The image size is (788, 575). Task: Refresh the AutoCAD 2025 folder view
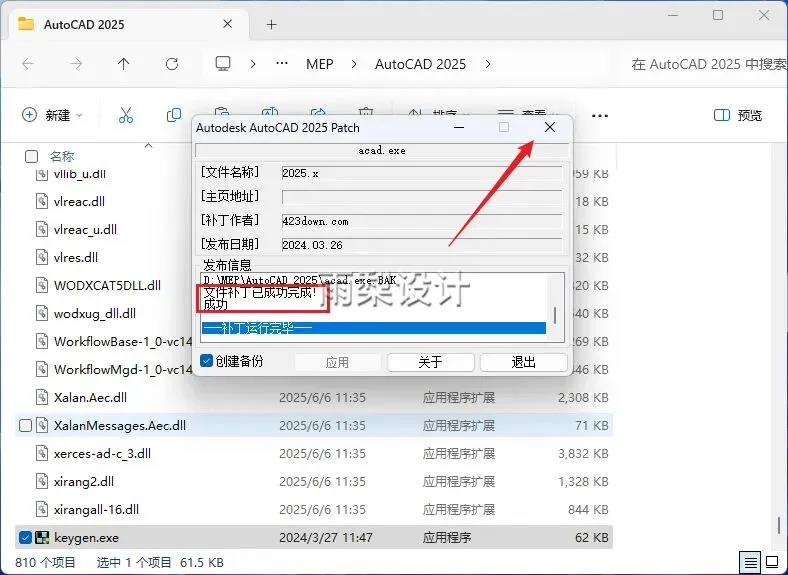point(172,64)
